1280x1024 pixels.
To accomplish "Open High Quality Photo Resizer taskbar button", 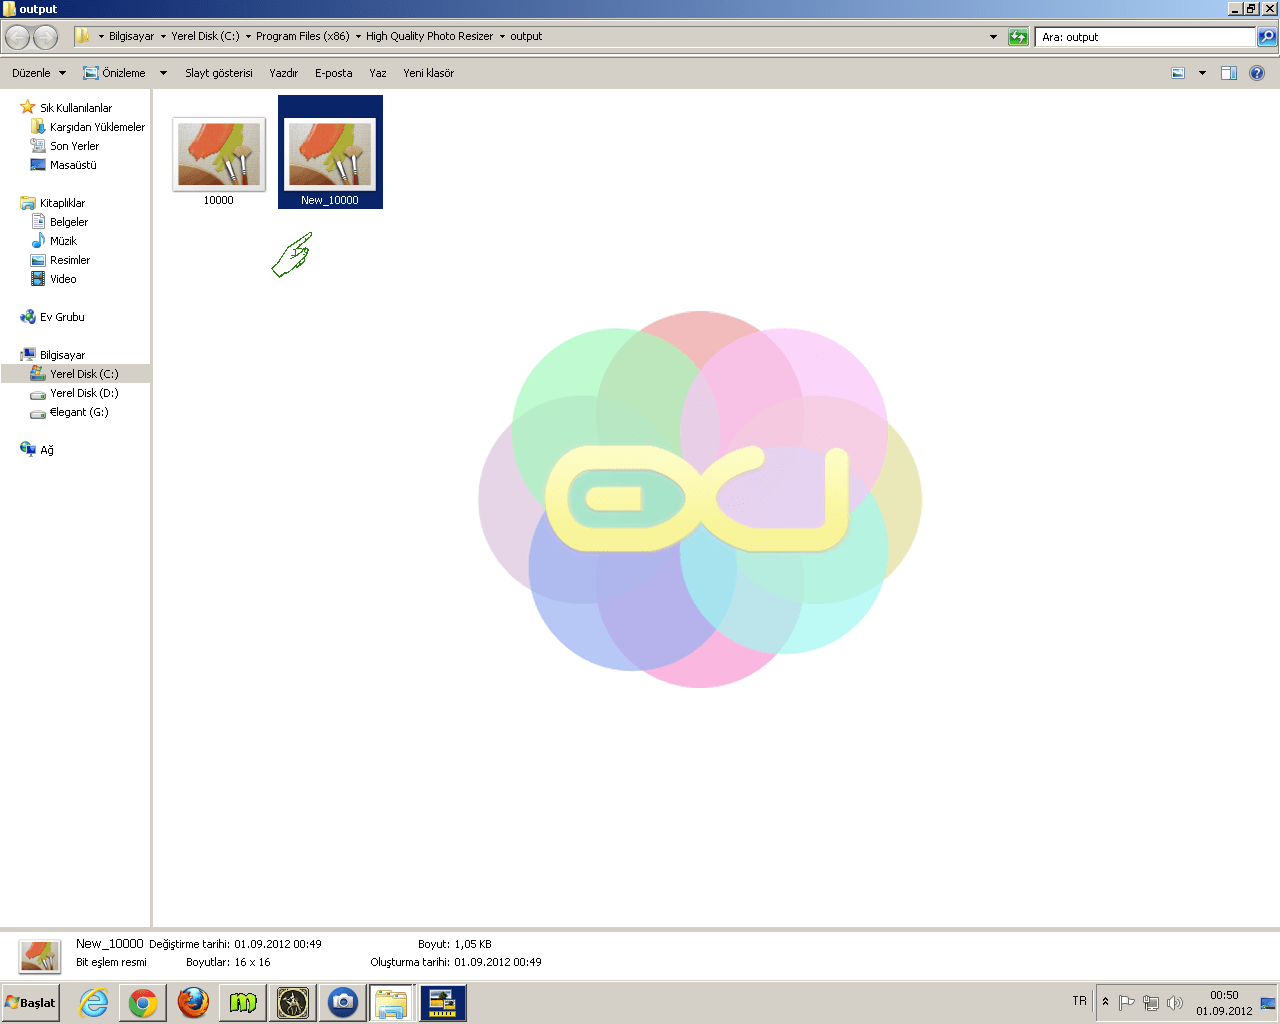I will 442,1003.
